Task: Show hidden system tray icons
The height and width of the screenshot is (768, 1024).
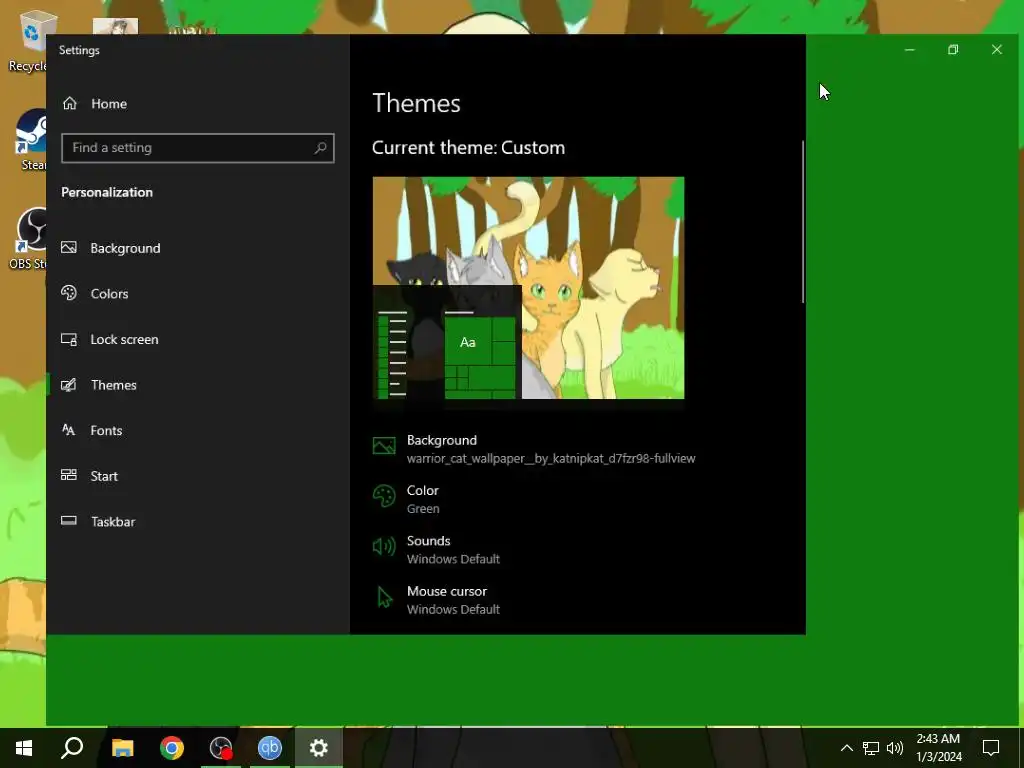Action: point(846,748)
